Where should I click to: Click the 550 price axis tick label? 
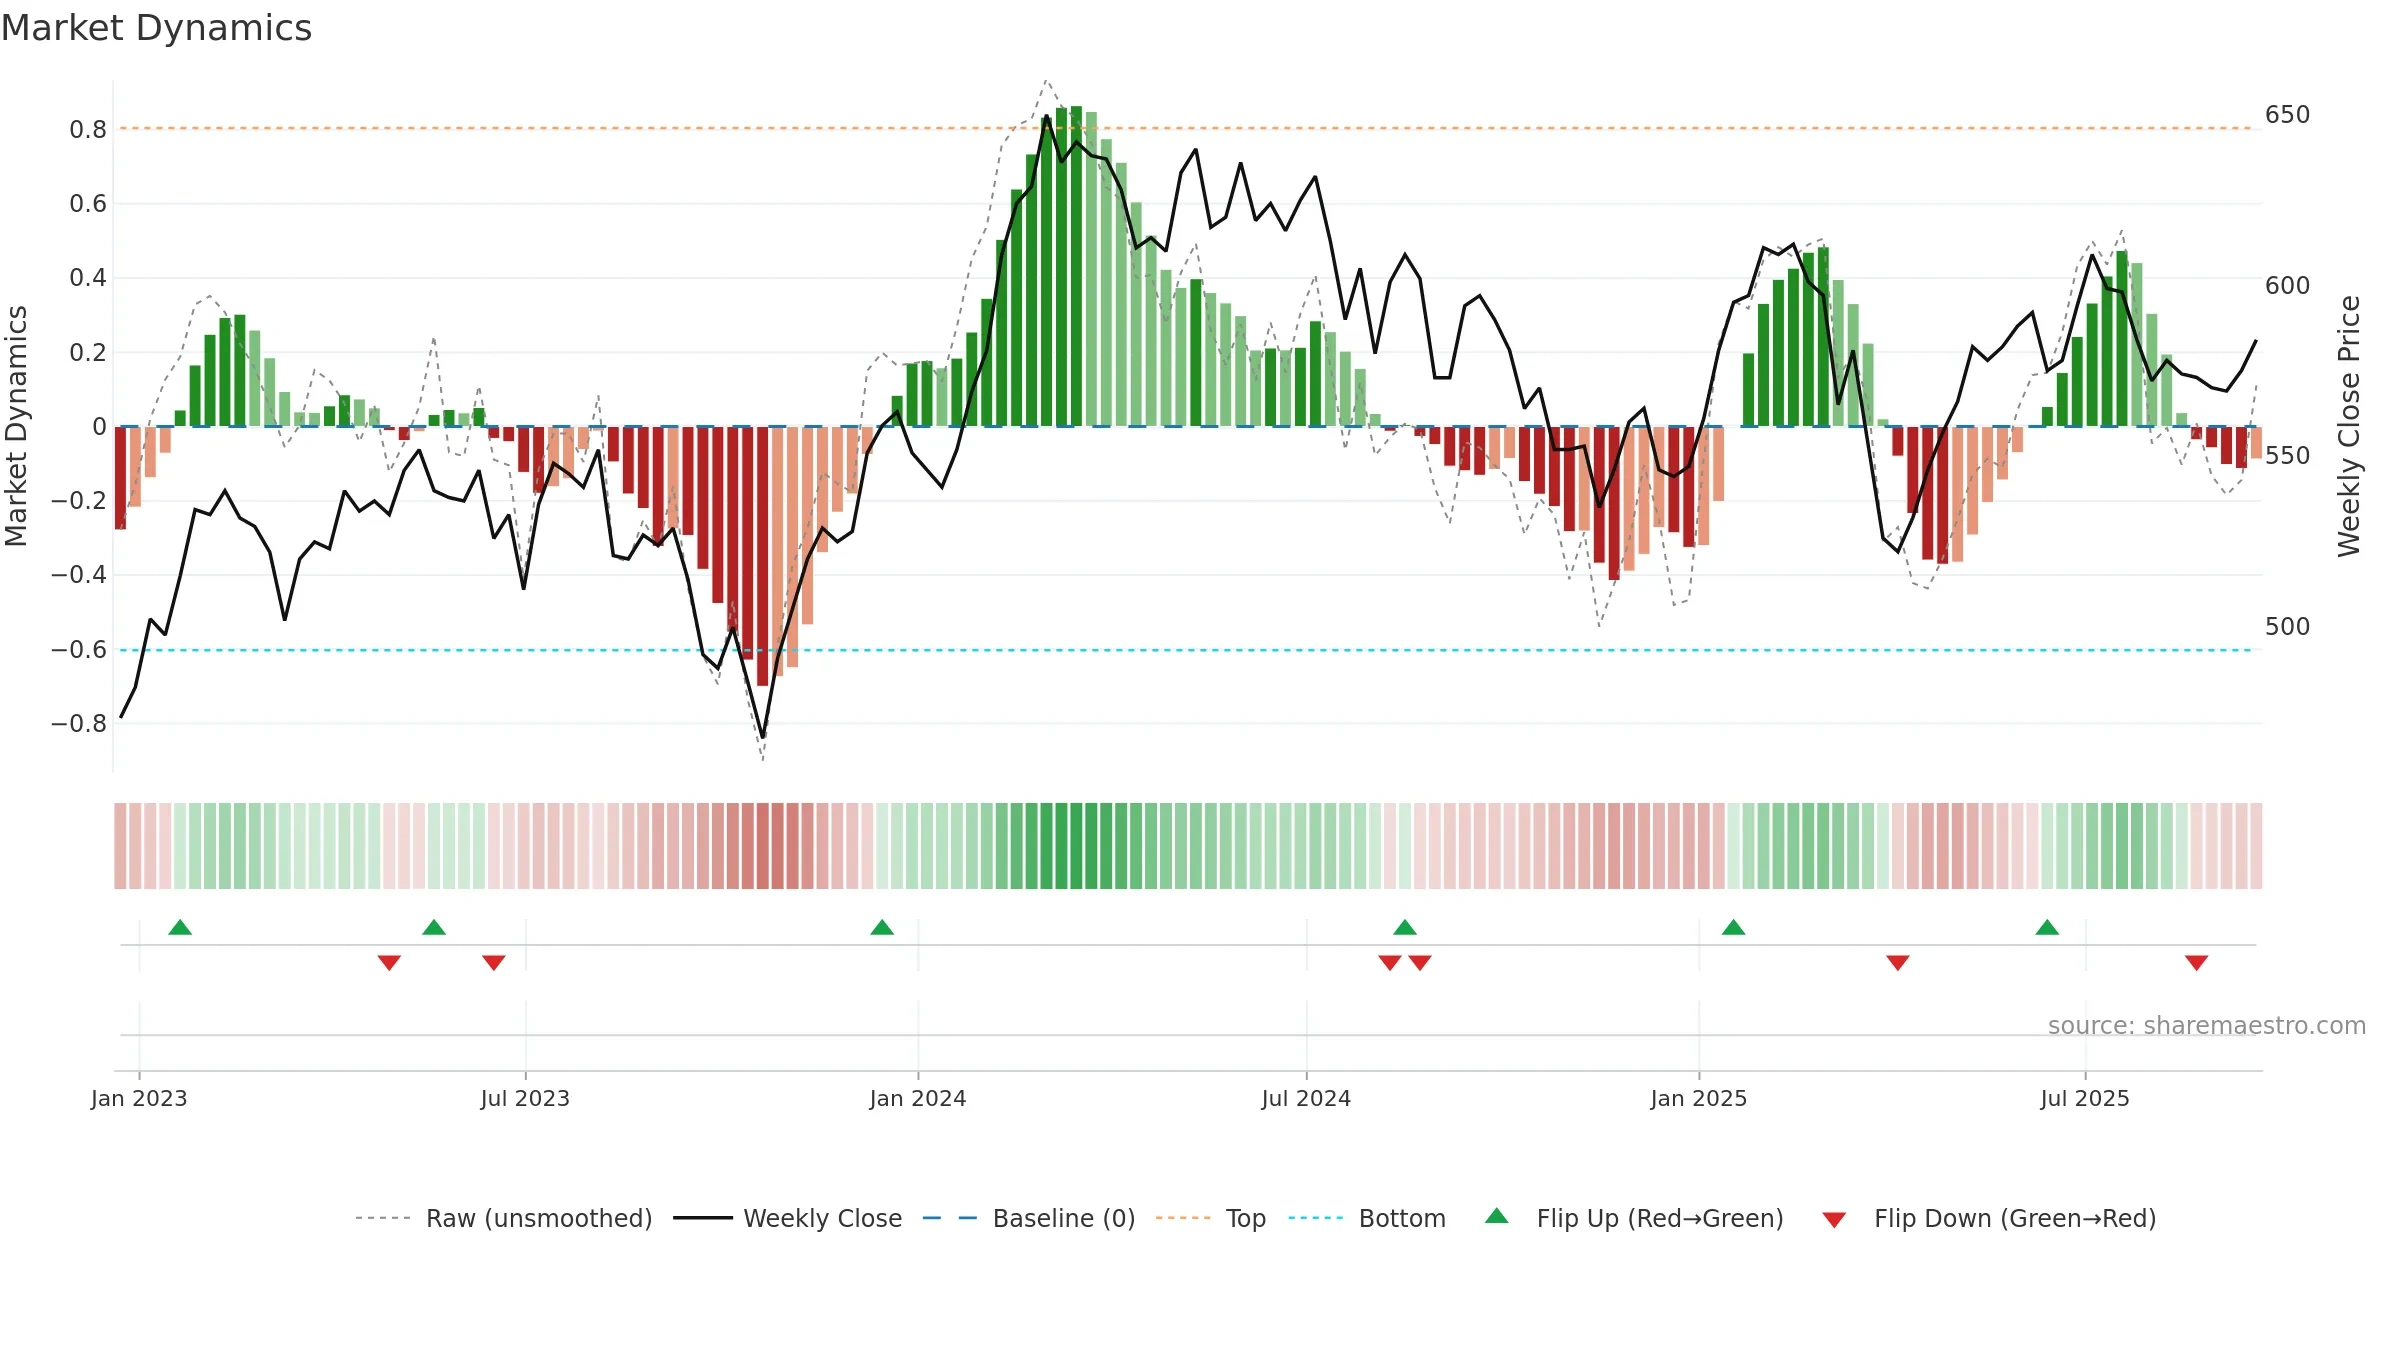coord(2288,456)
